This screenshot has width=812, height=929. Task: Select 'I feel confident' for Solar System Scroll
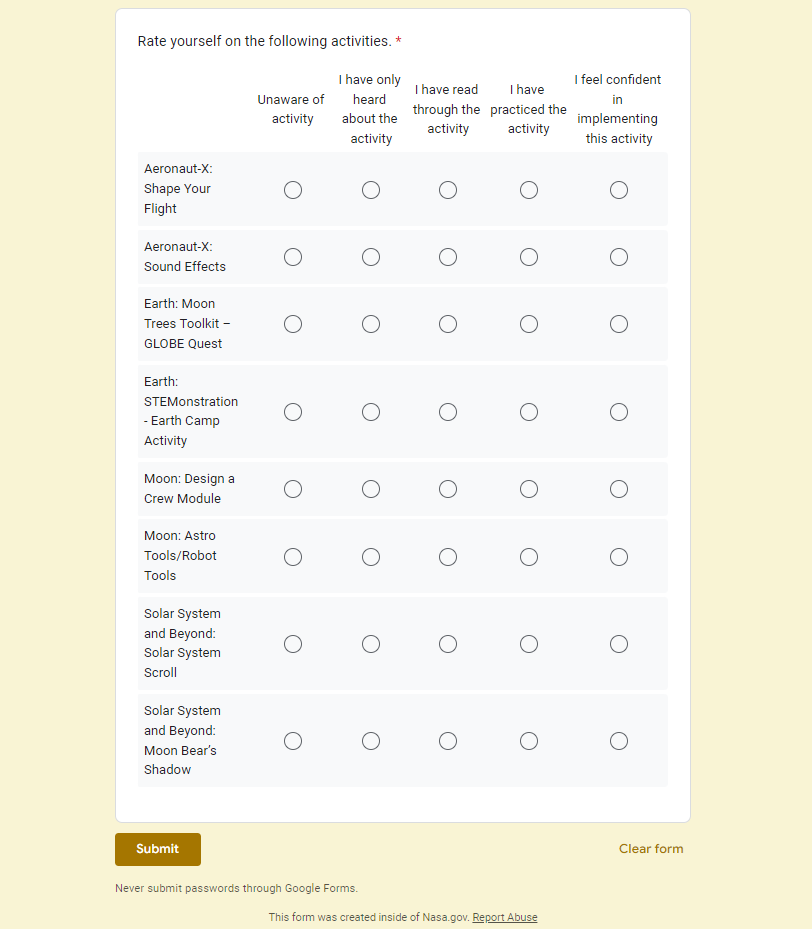tap(619, 644)
